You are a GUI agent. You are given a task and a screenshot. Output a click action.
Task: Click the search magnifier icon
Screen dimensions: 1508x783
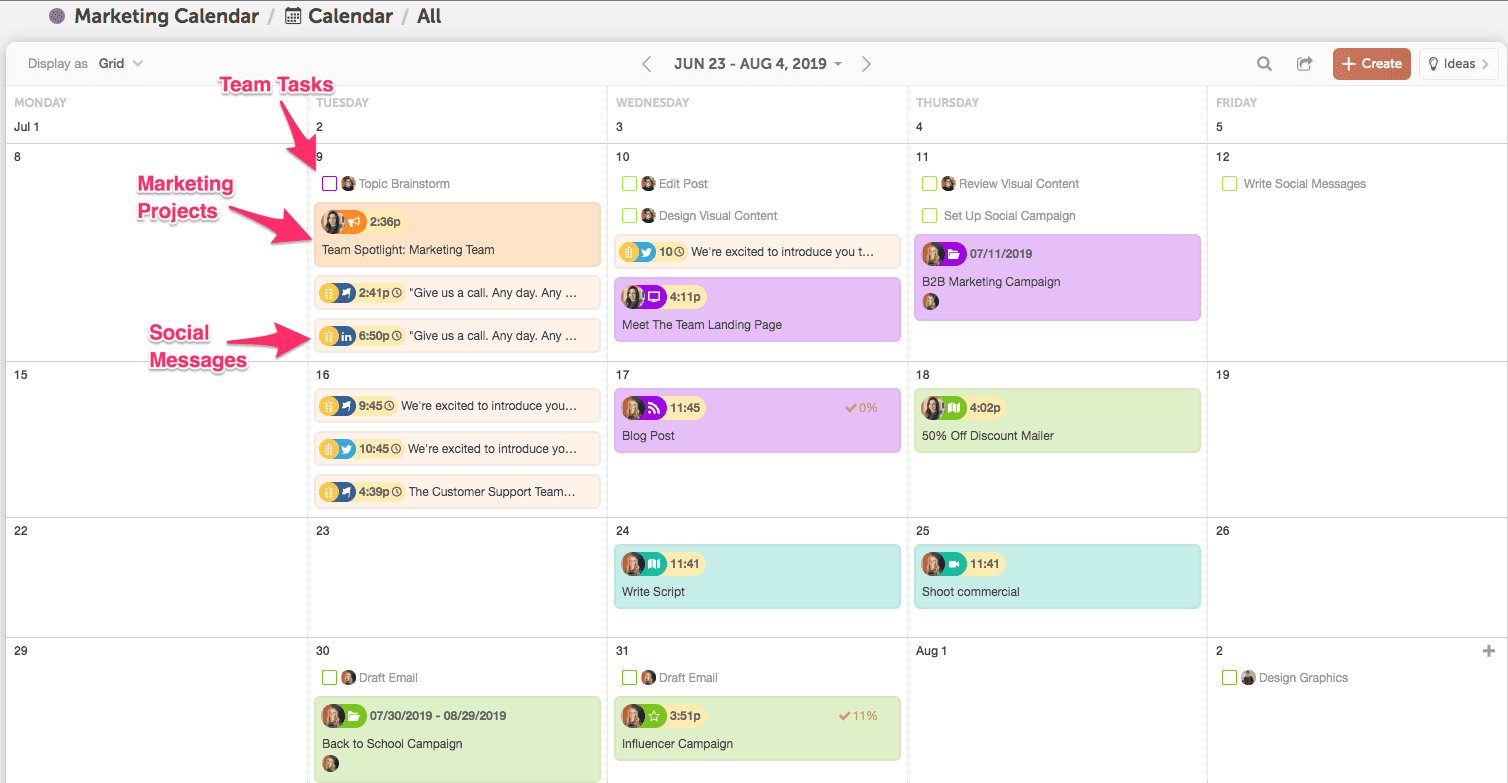click(1264, 64)
